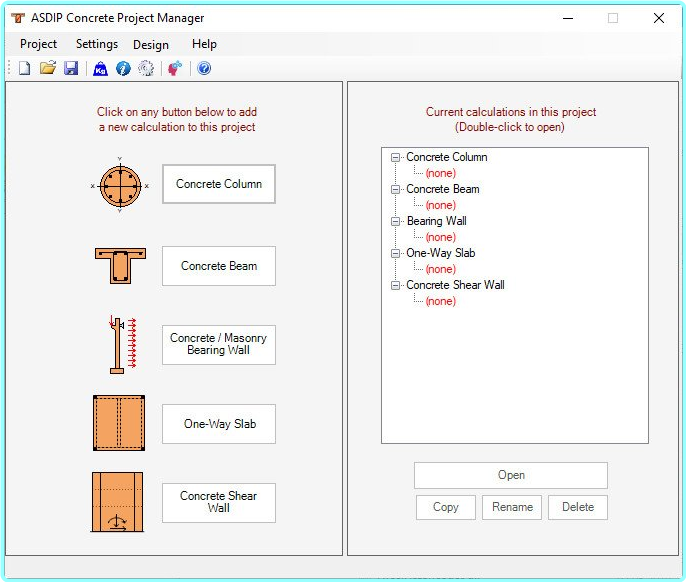Collapse the One-Way Slab tree node
Image resolution: width=686 pixels, height=582 pixels.
click(396, 253)
